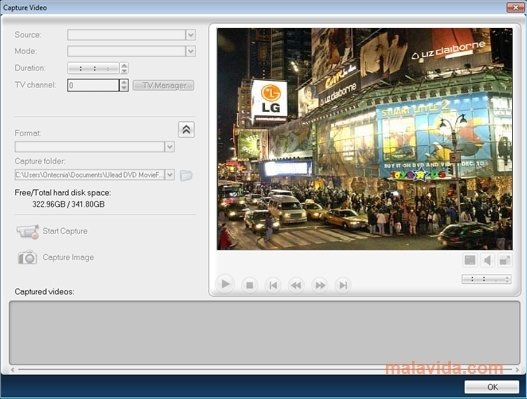Click the captured videos horizontal scrollbar
The height and width of the screenshot is (399, 527).
[265, 370]
